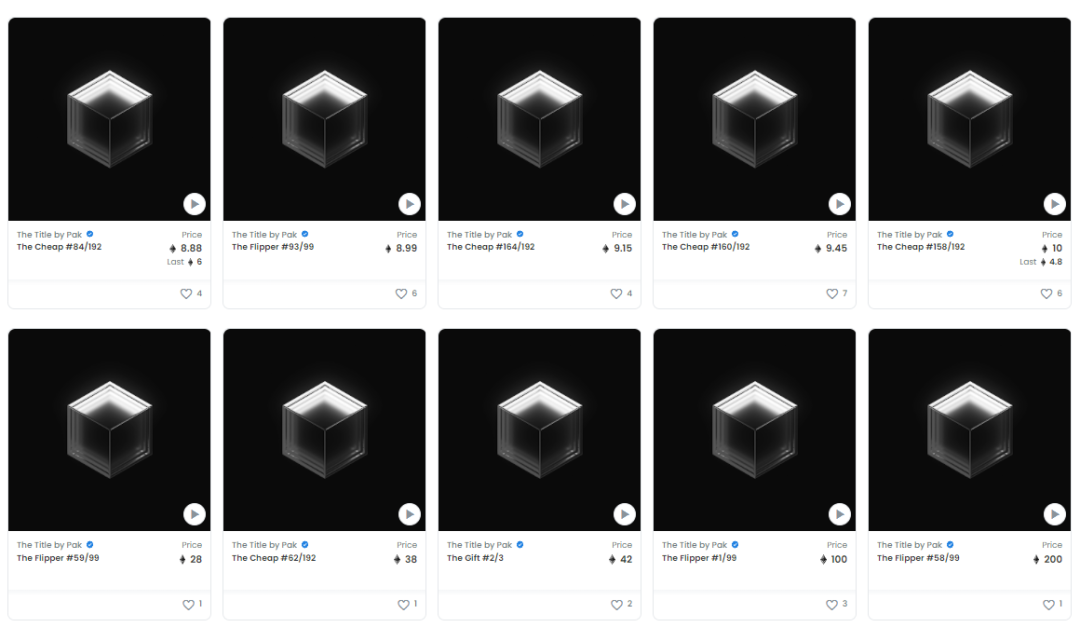Click the 8.99 ETH price on The Flipper #93/99
Image resolution: width=1080 pixels, height=627 pixels.
(x=401, y=248)
